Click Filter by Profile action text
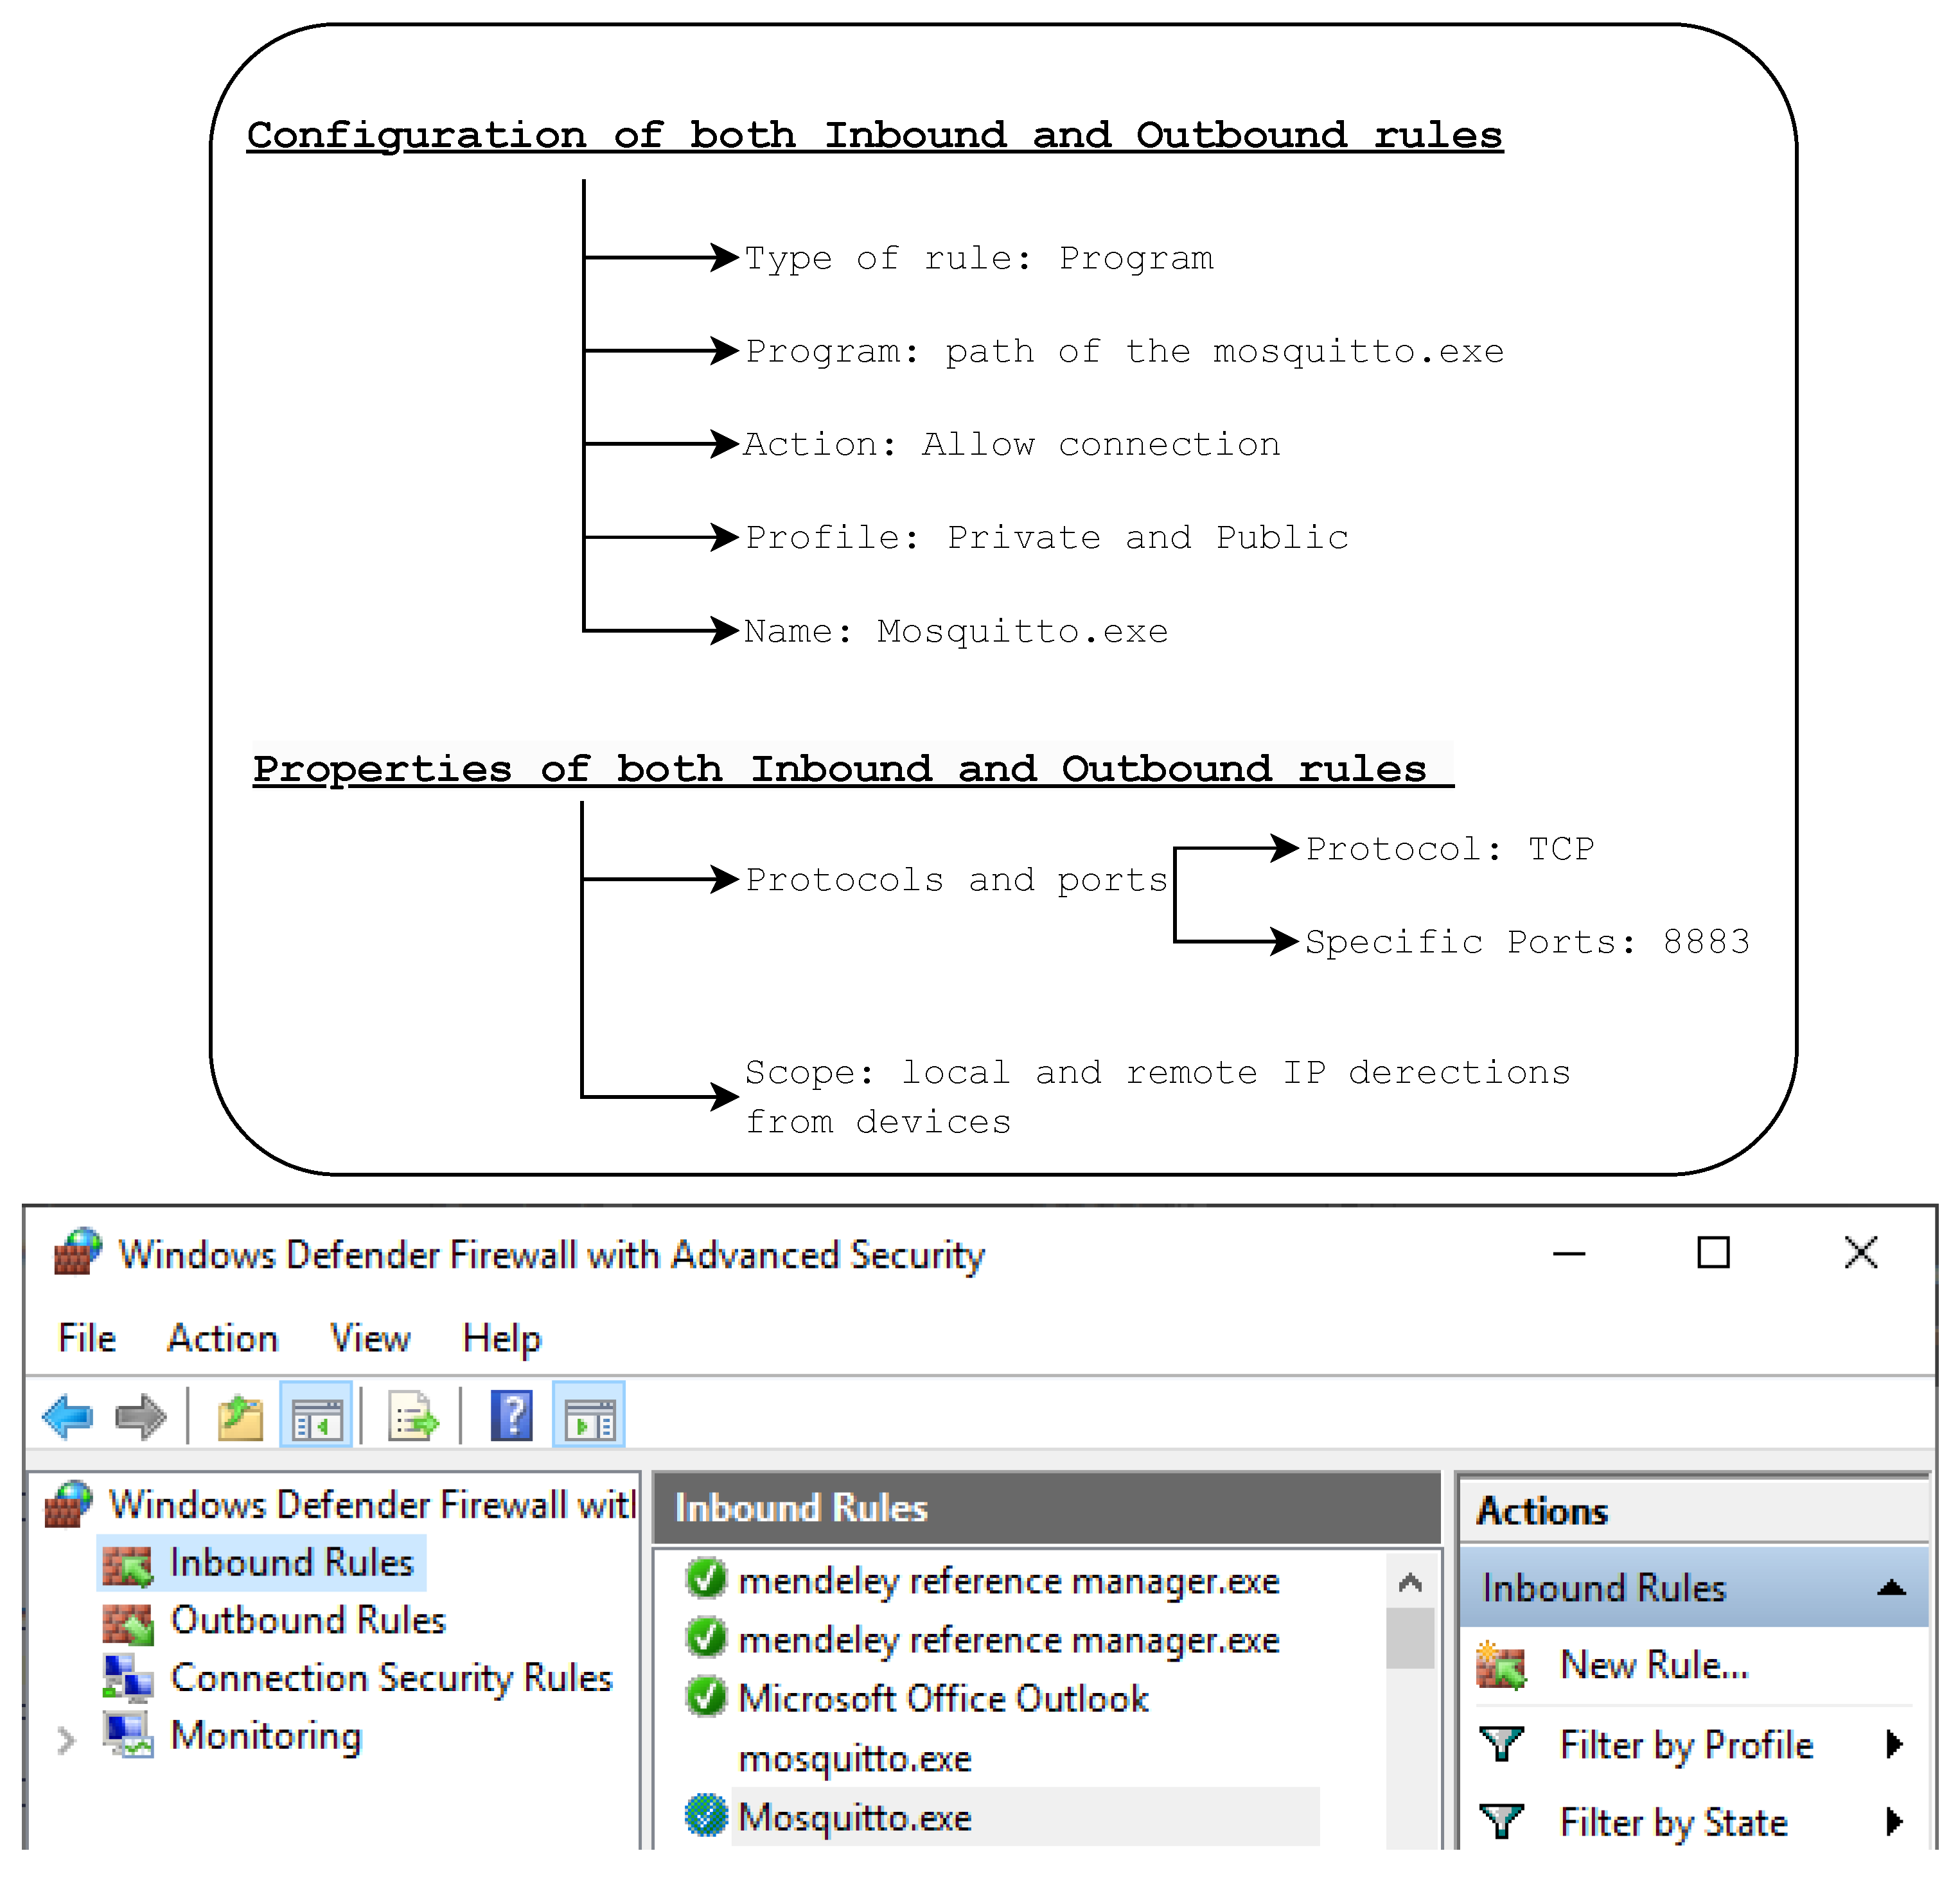The height and width of the screenshot is (1878, 1960). 1687,1745
